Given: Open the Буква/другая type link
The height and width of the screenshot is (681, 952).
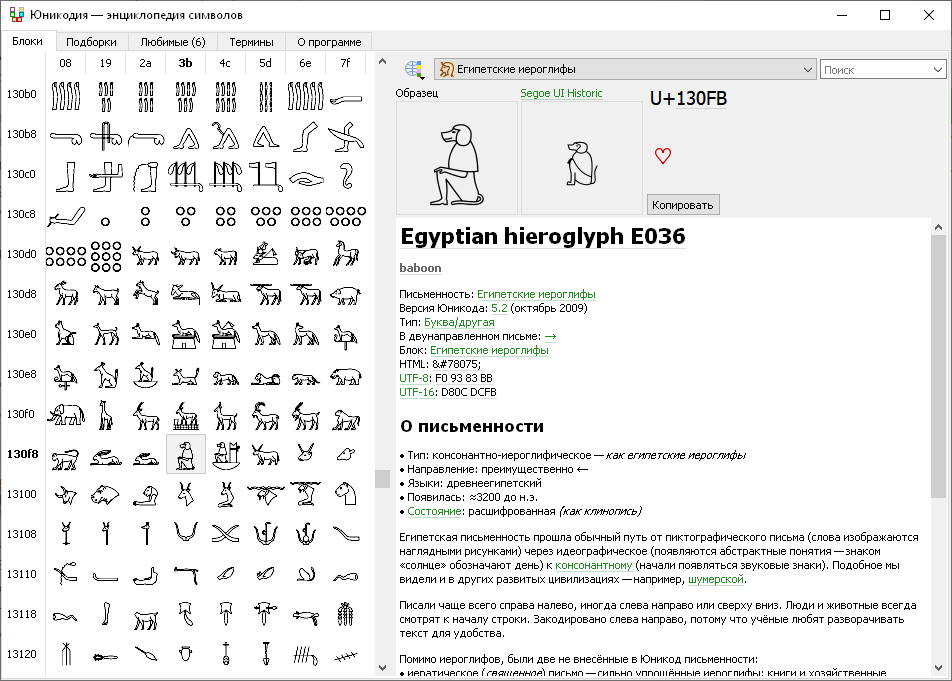Looking at the screenshot, I should point(459,322).
